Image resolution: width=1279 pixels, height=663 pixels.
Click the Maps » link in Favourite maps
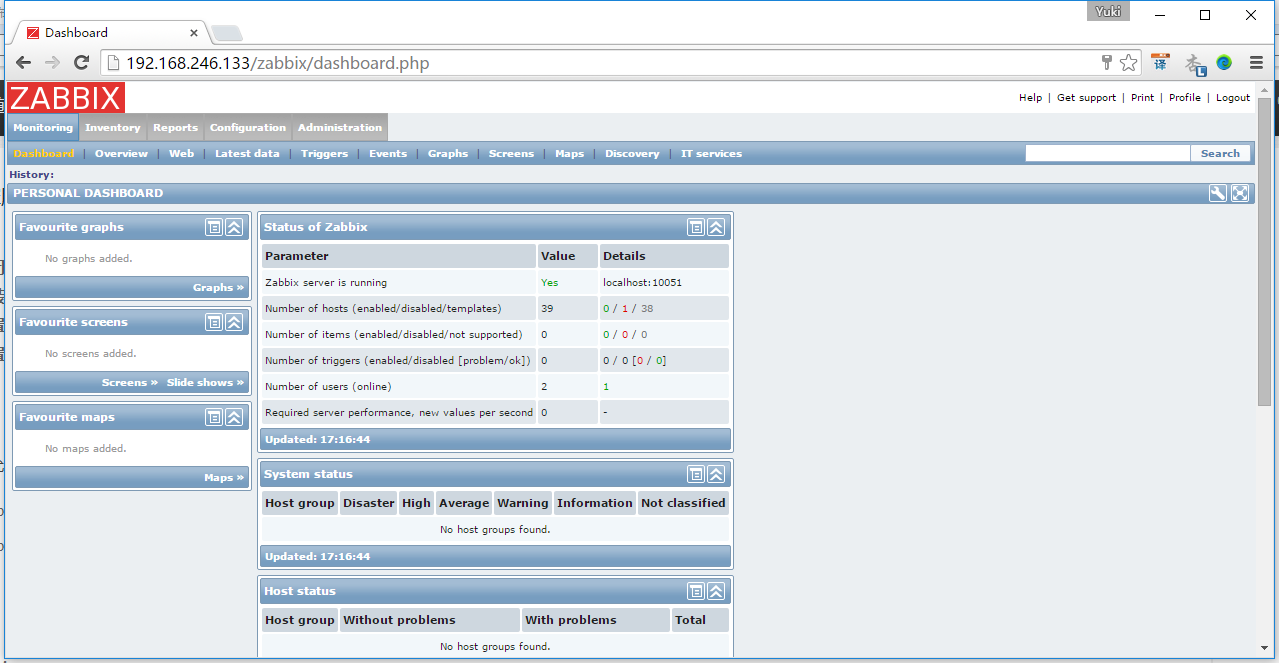tap(225, 478)
